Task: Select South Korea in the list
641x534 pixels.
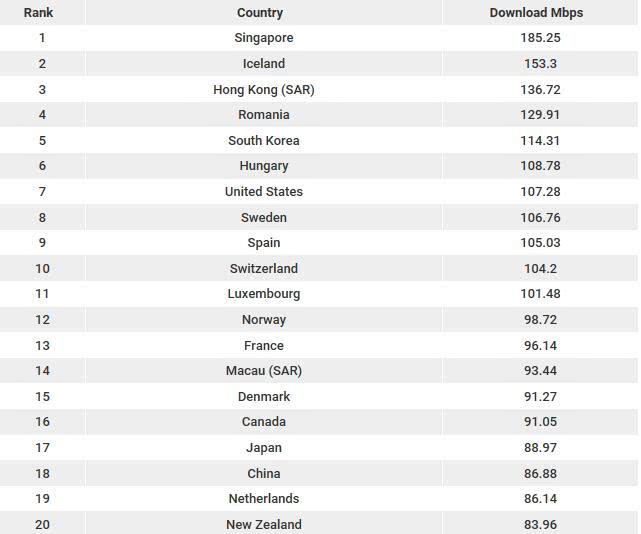Action: tap(263, 141)
